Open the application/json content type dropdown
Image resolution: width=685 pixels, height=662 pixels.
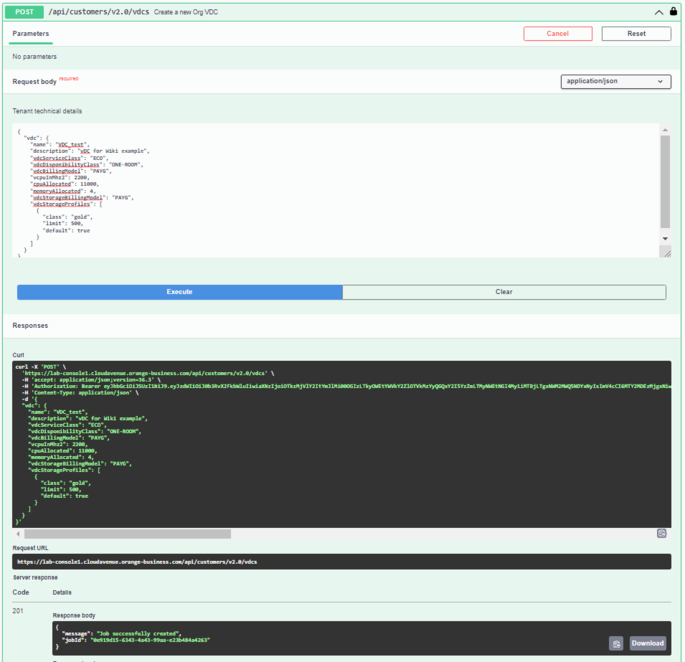pos(616,81)
